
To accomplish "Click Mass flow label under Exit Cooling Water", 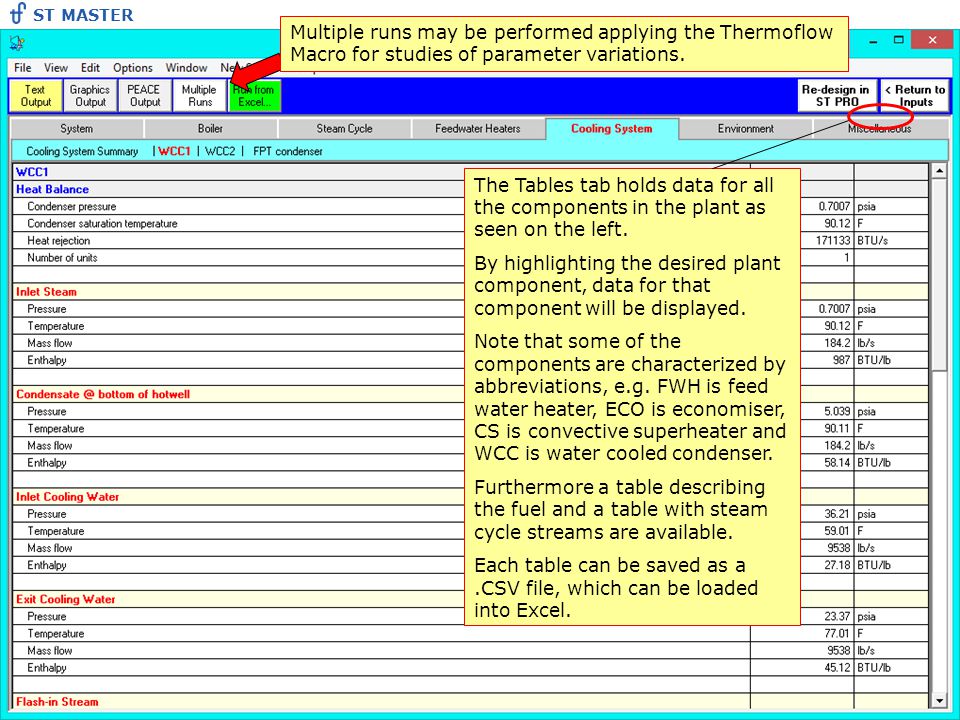I will [x=50, y=651].
